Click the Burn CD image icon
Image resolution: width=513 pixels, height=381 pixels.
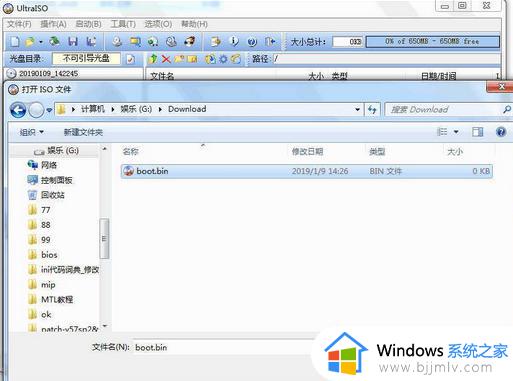pyautogui.click(x=190, y=42)
